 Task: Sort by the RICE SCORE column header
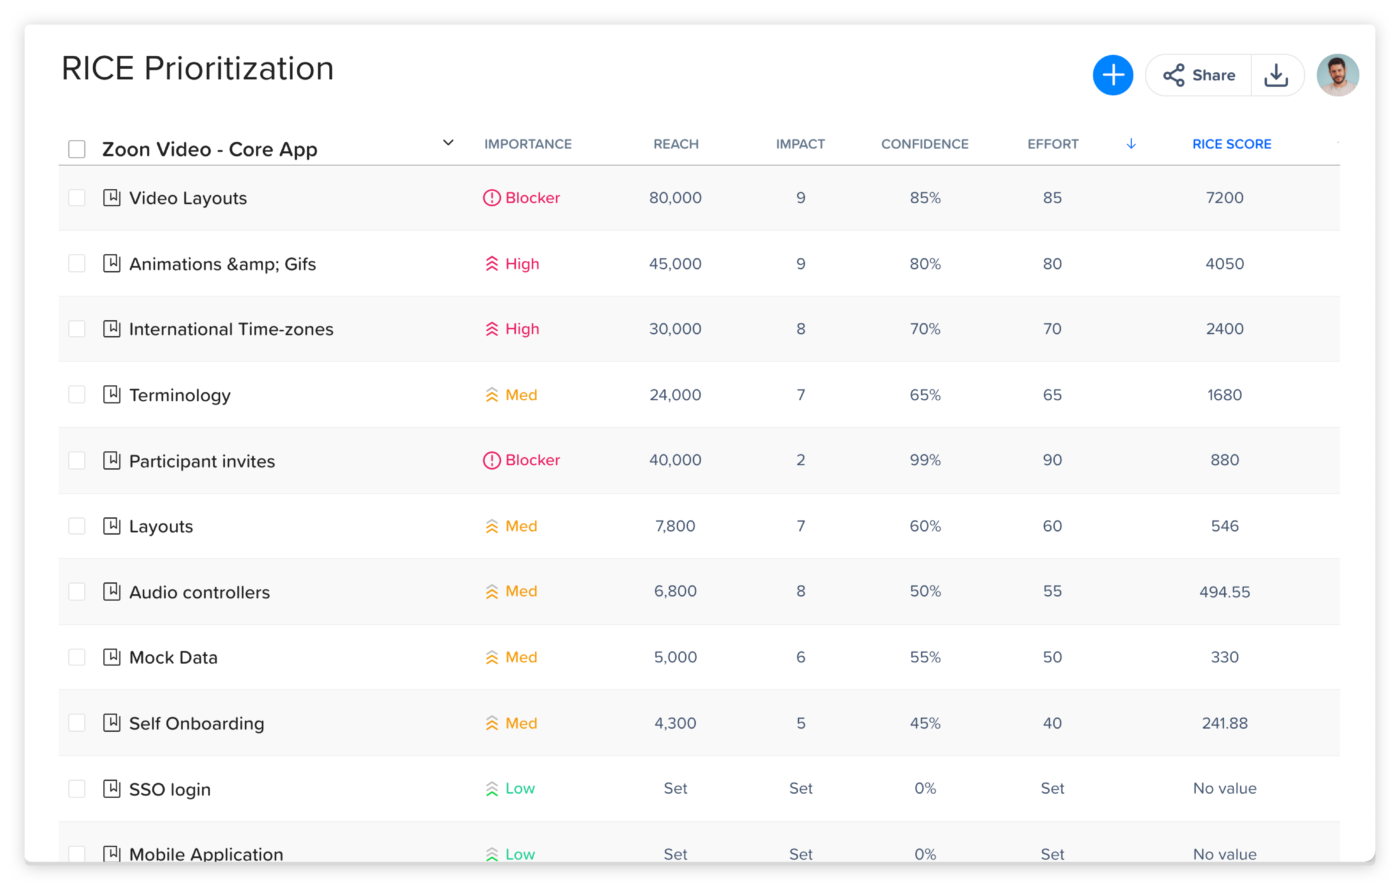[1231, 144]
